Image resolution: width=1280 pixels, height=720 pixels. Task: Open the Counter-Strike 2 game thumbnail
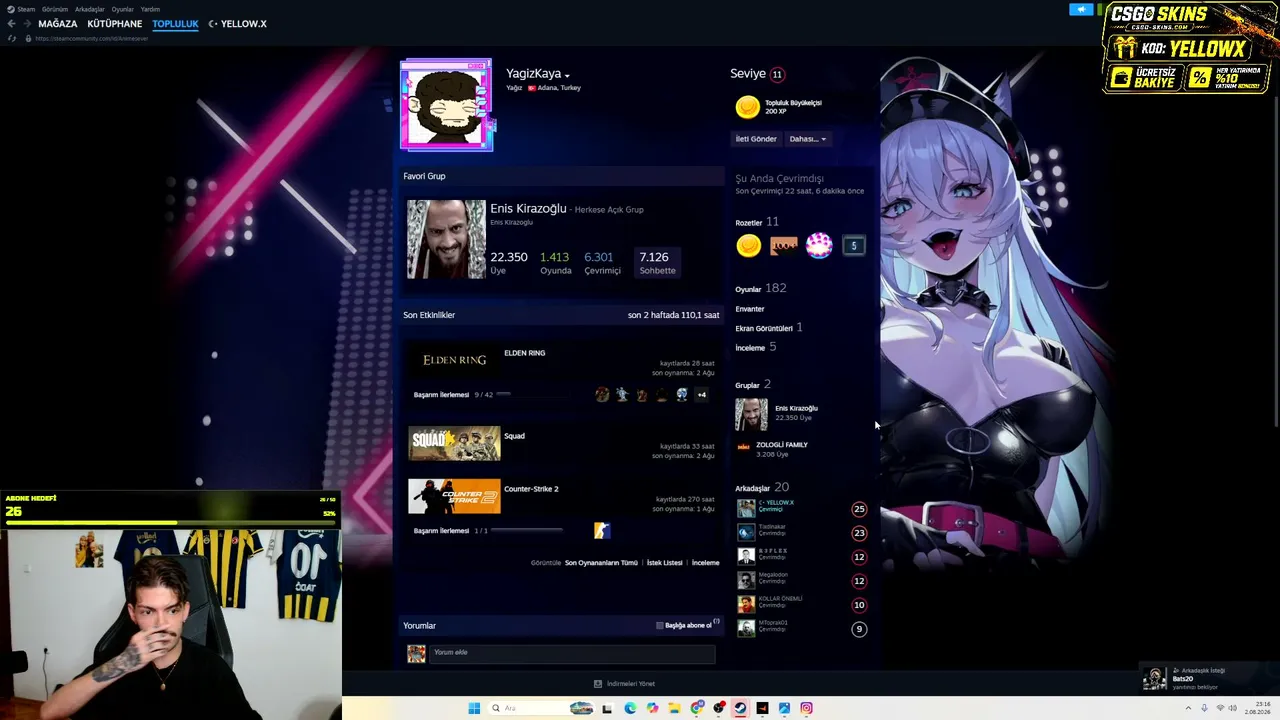tap(454, 497)
